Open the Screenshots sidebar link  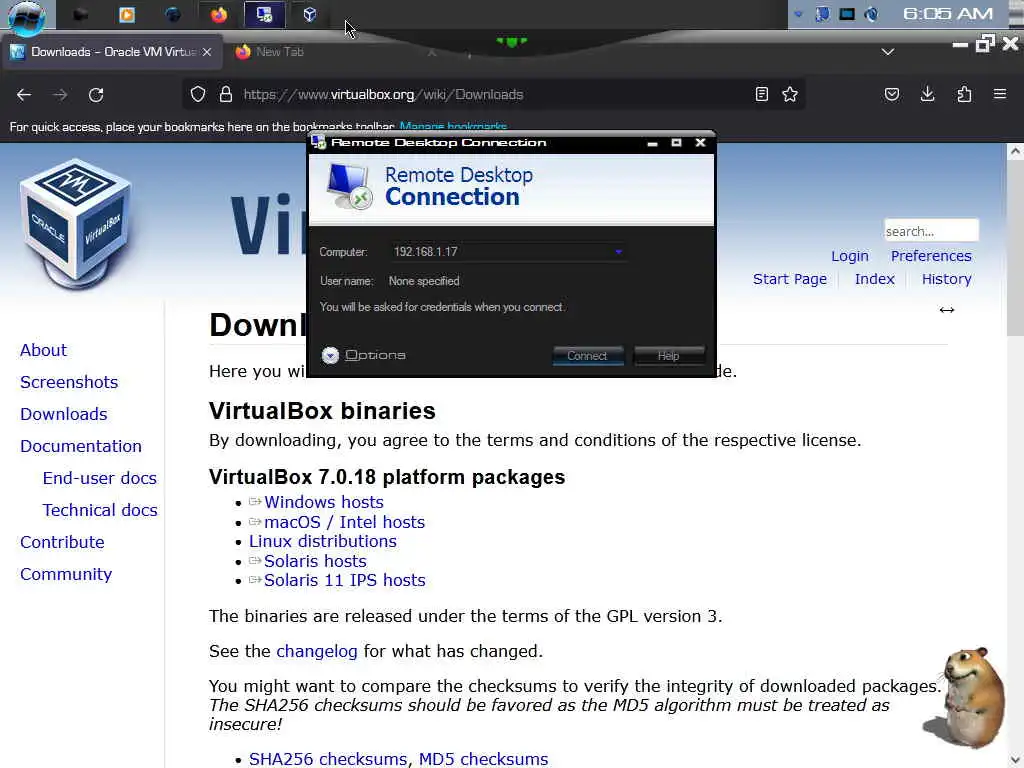tap(69, 382)
